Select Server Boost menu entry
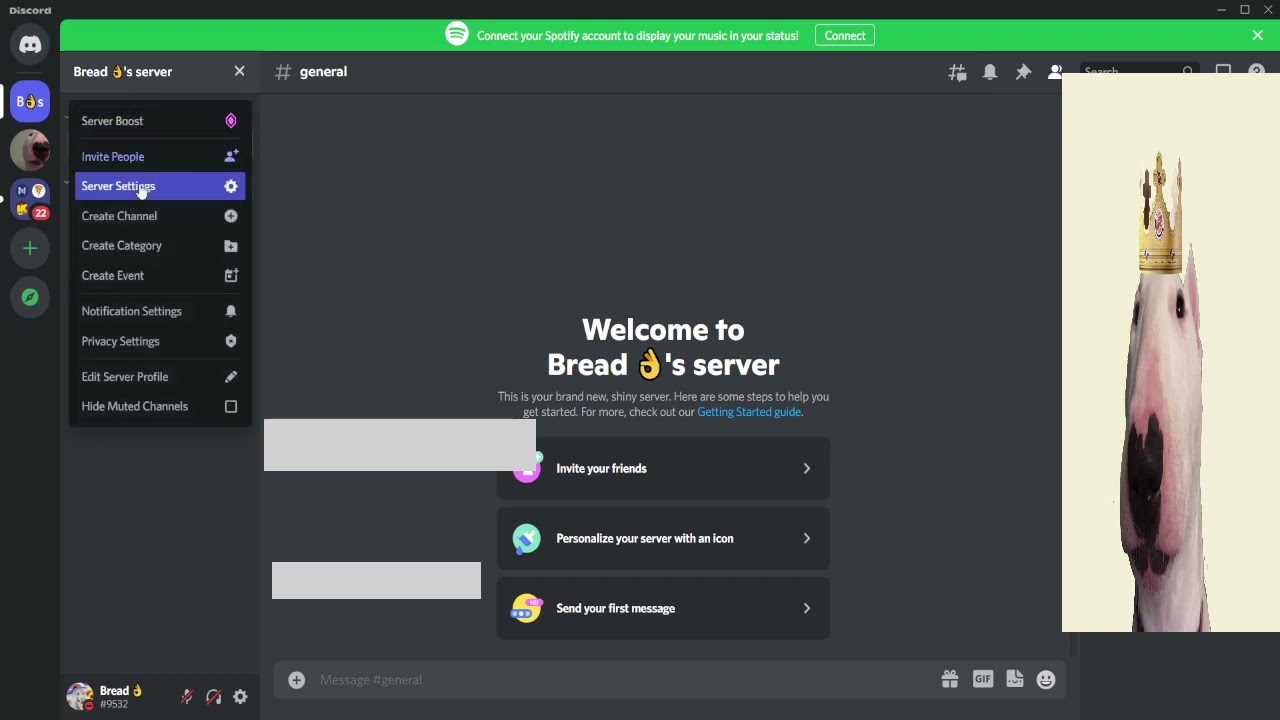The height and width of the screenshot is (720, 1280). (160, 121)
